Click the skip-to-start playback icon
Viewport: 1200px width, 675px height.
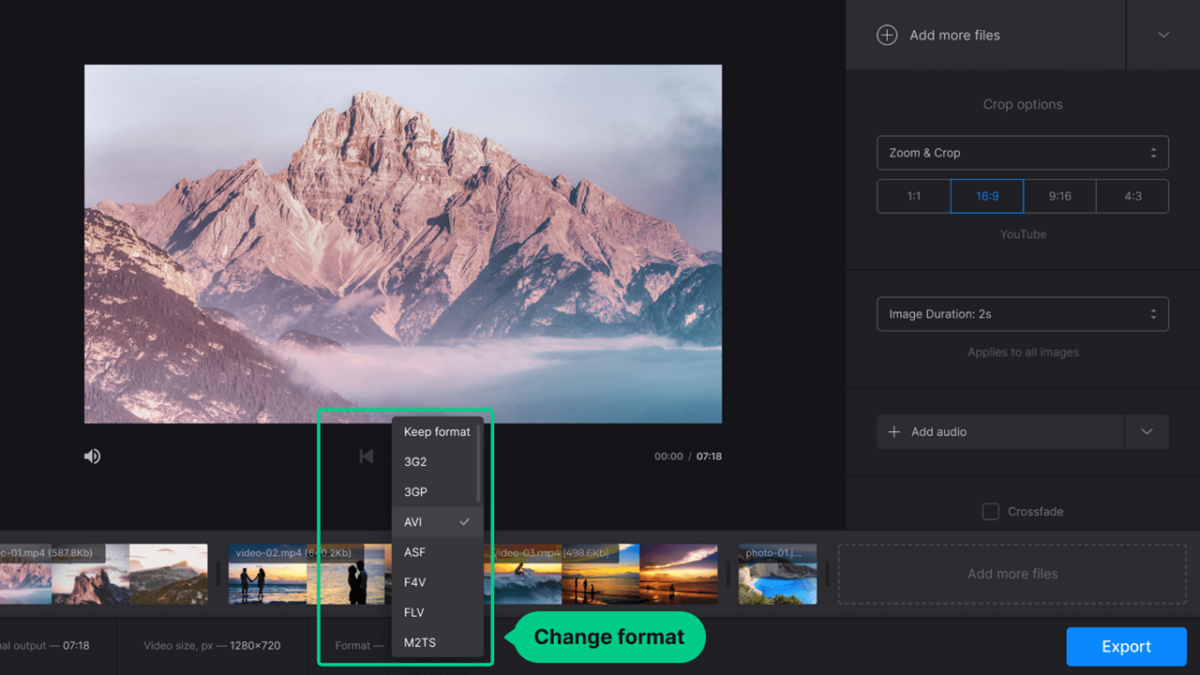click(366, 456)
